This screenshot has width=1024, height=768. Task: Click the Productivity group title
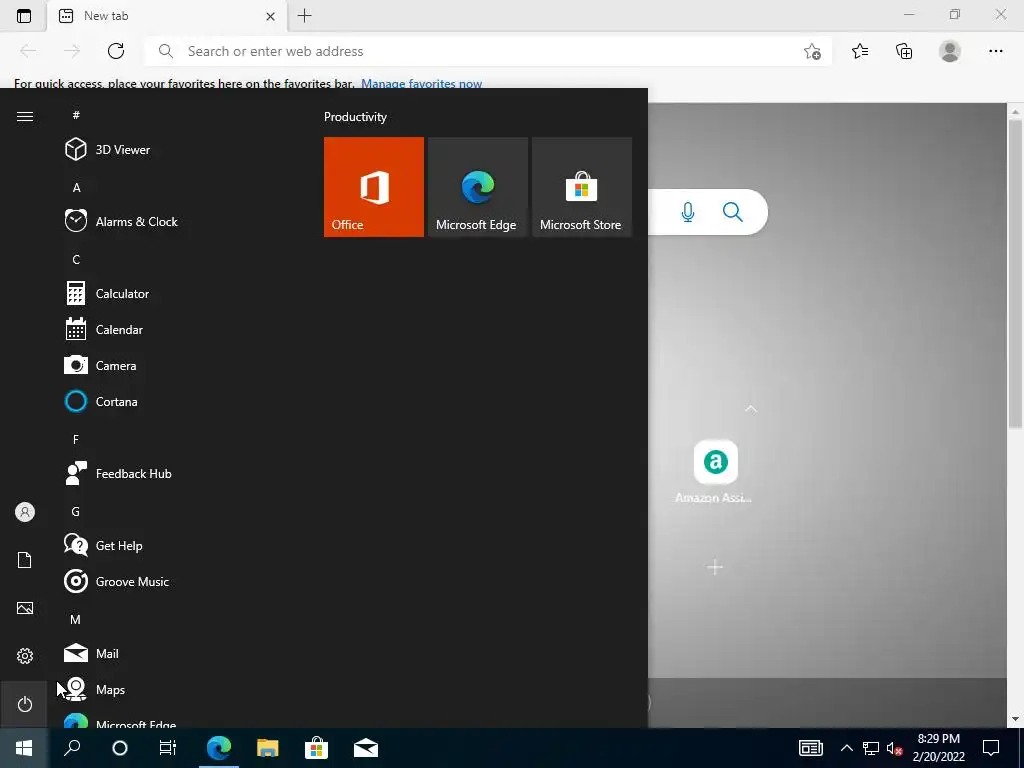click(x=355, y=117)
